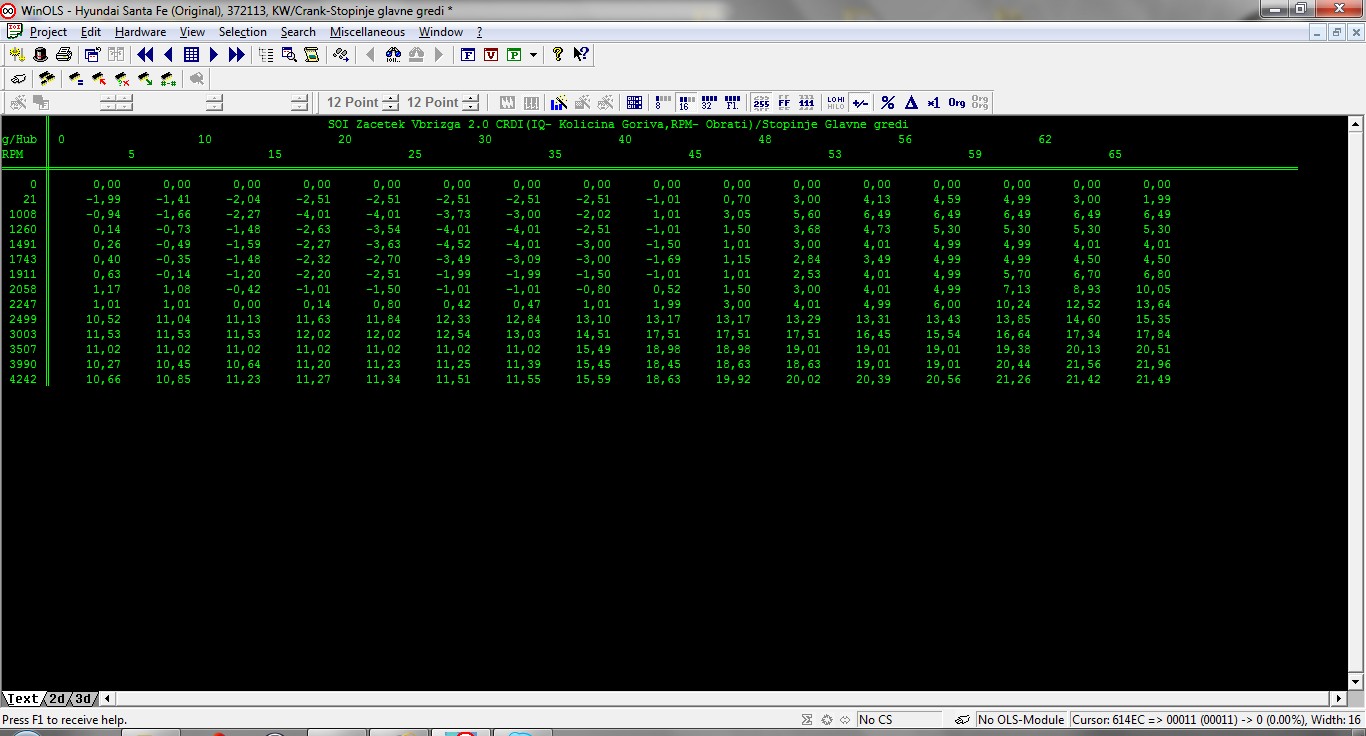The height and width of the screenshot is (736, 1366).
Task: Jump to last map with double-right arrows
Action: pos(237,55)
